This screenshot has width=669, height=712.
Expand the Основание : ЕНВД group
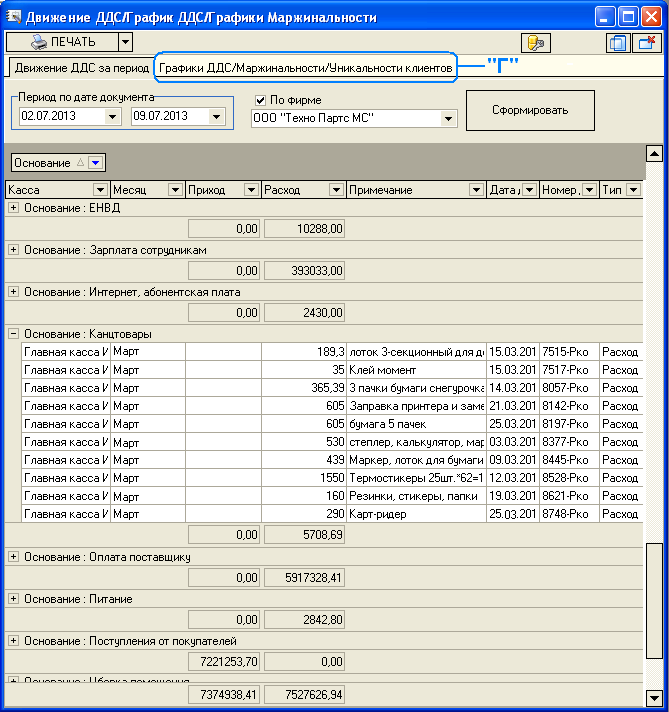(x=14, y=208)
